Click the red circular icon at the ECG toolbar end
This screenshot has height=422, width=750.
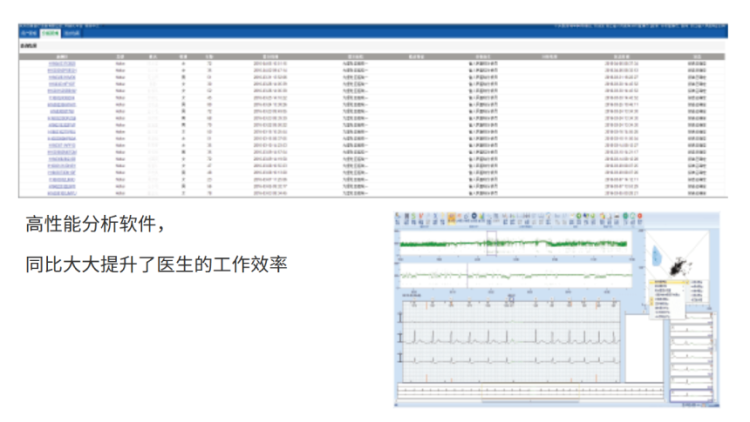[640, 216]
